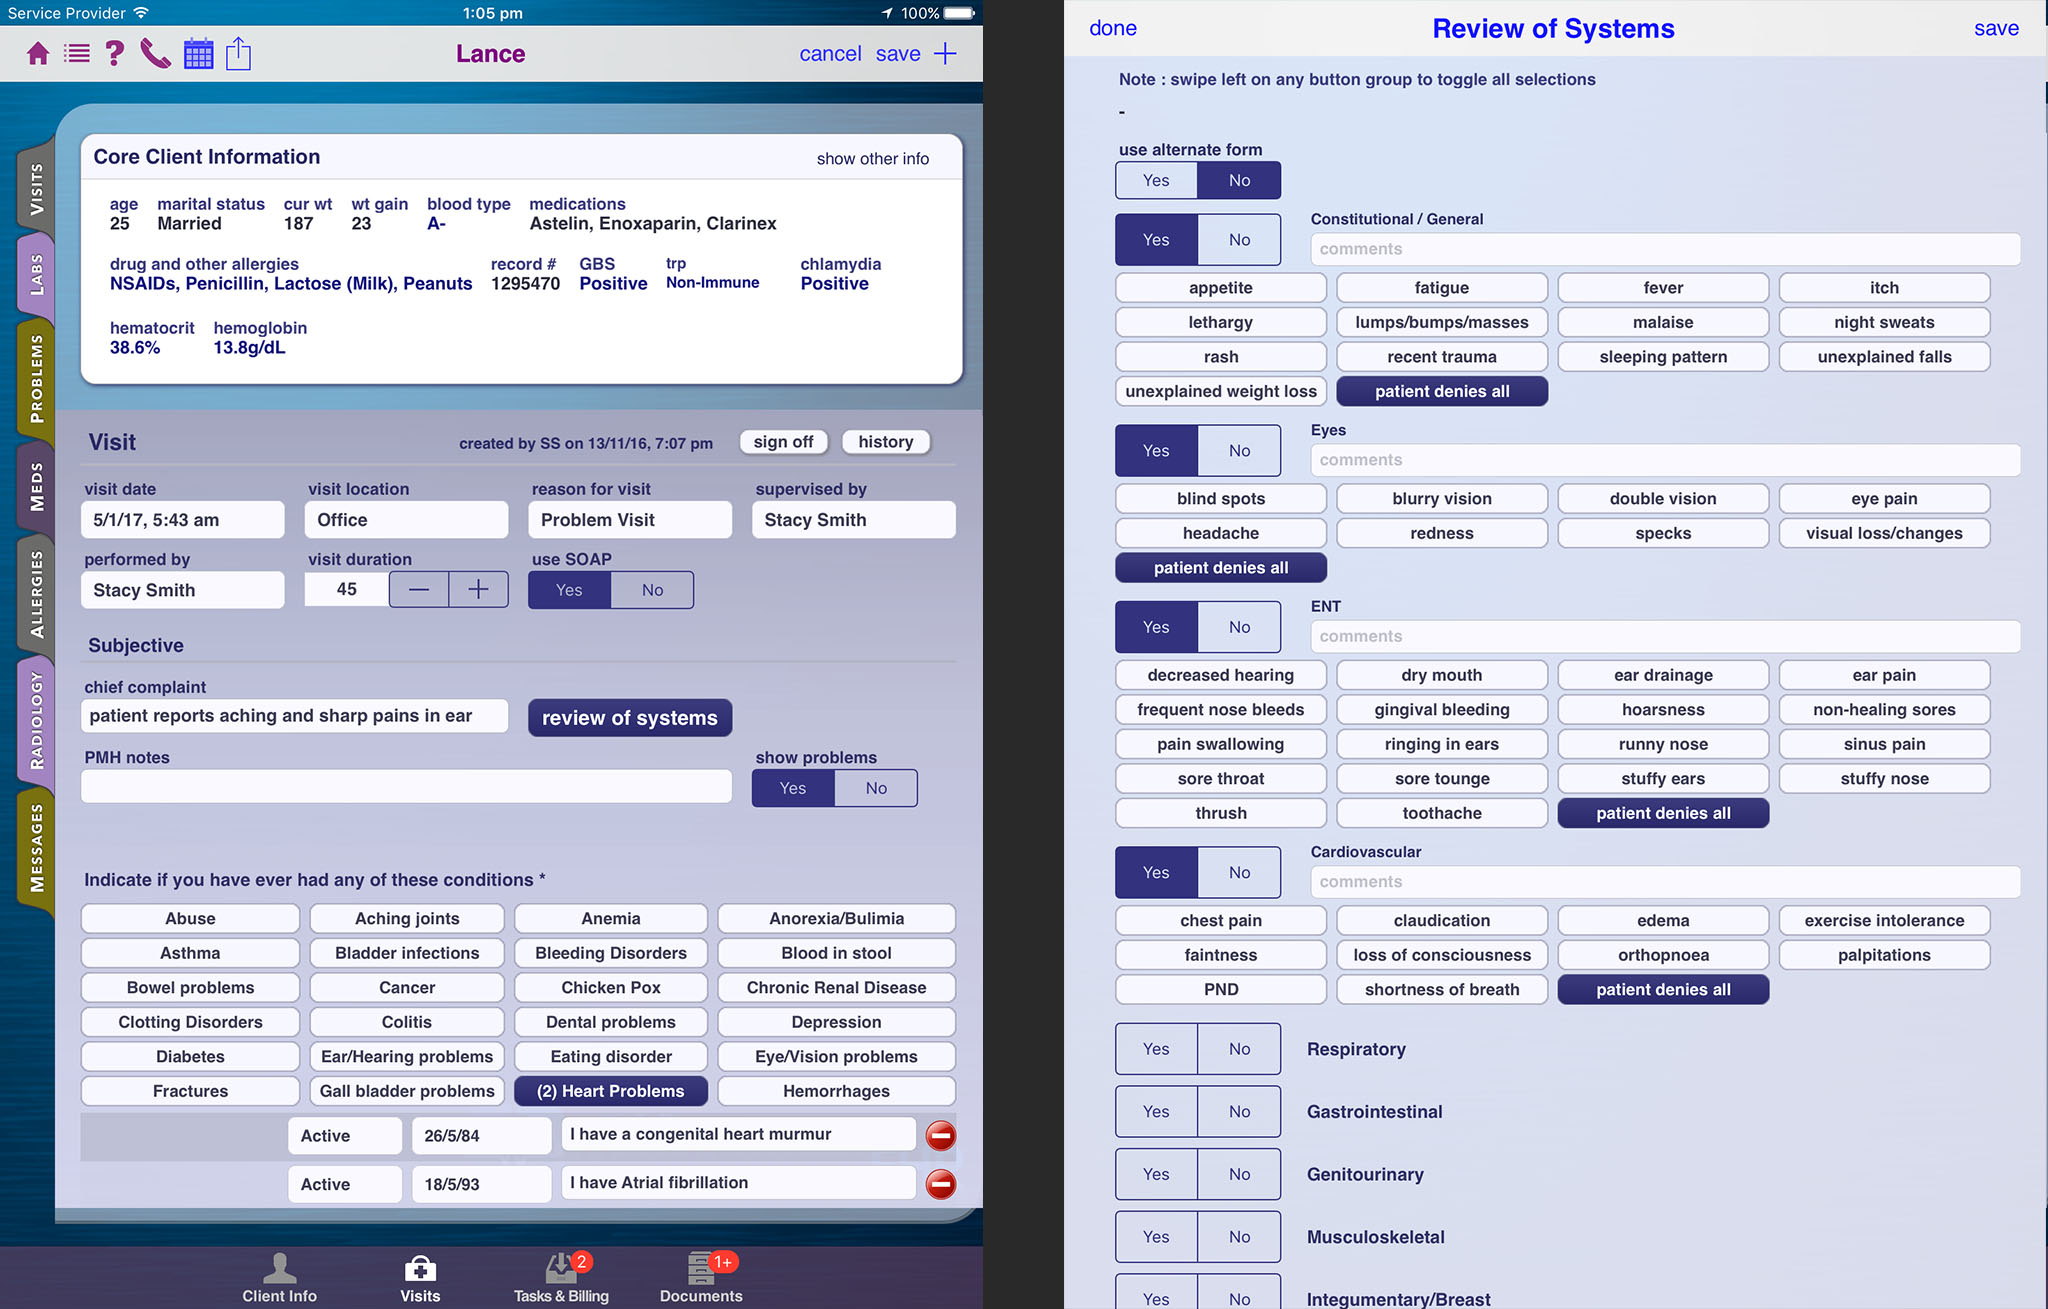This screenshot has width=2048, height=1309.
Task: Switch to the ALLERGIES side tab
Action: point(36,594)
